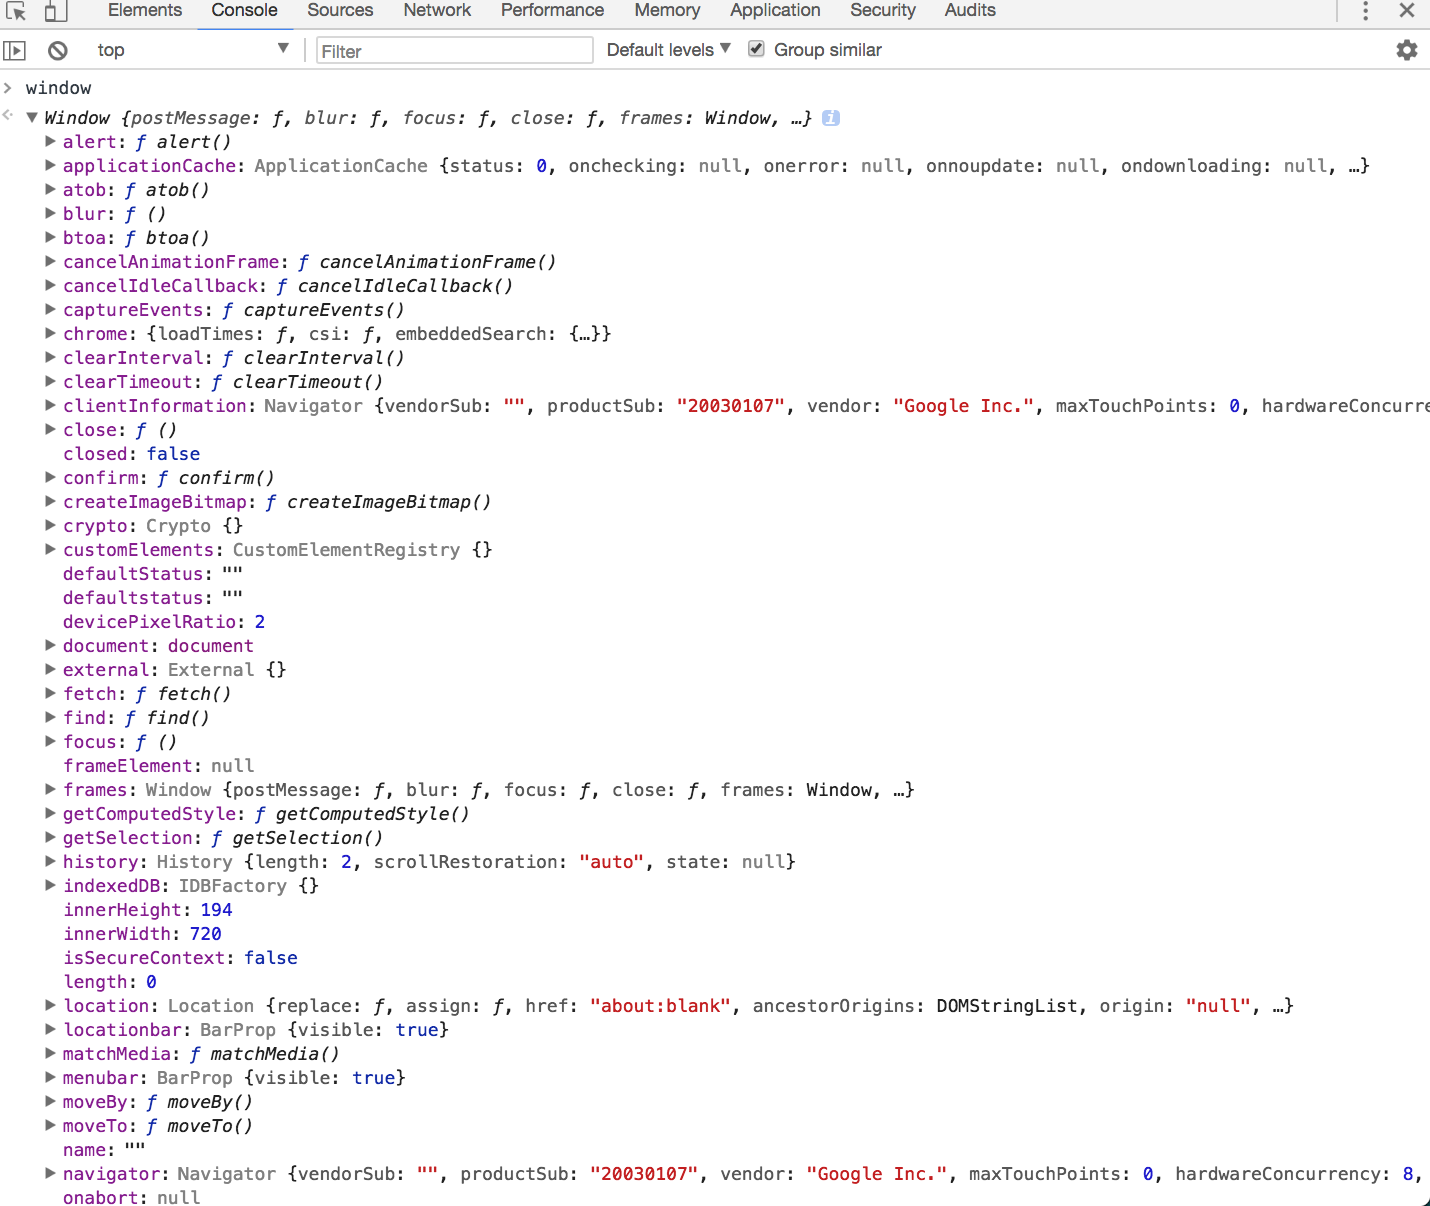1430x1206 pixels.
Task: Open the Sources tab
Action: coord(340,11)
